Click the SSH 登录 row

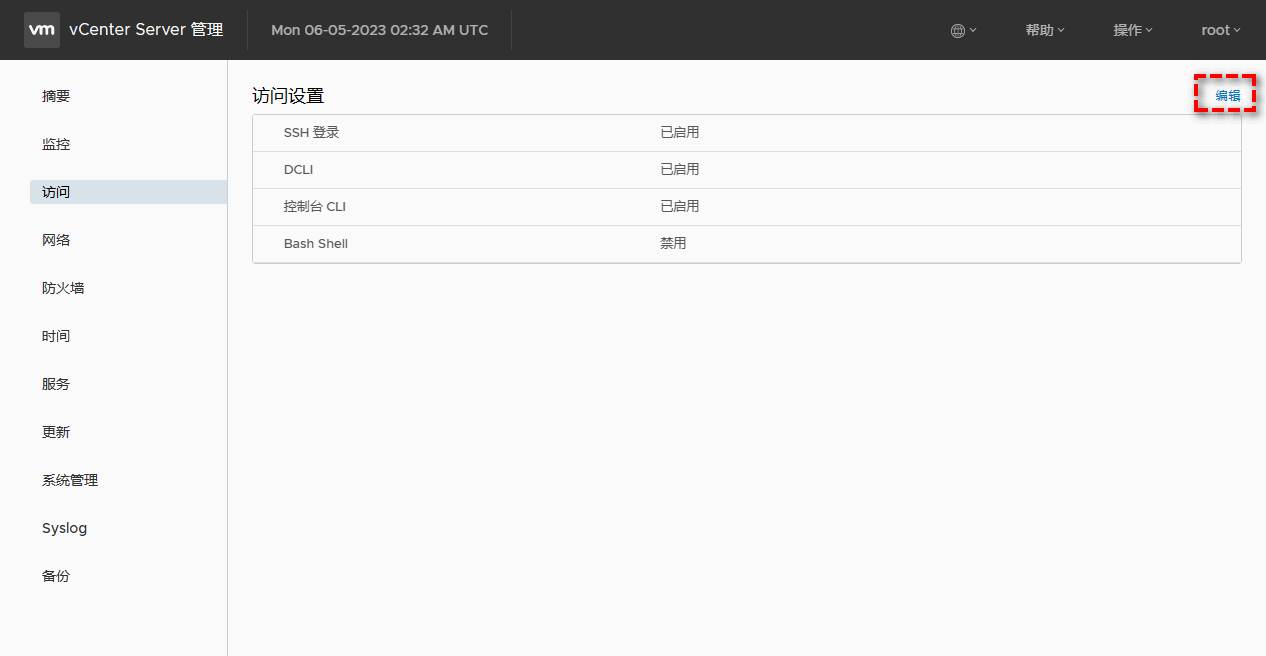pos(746,133)
